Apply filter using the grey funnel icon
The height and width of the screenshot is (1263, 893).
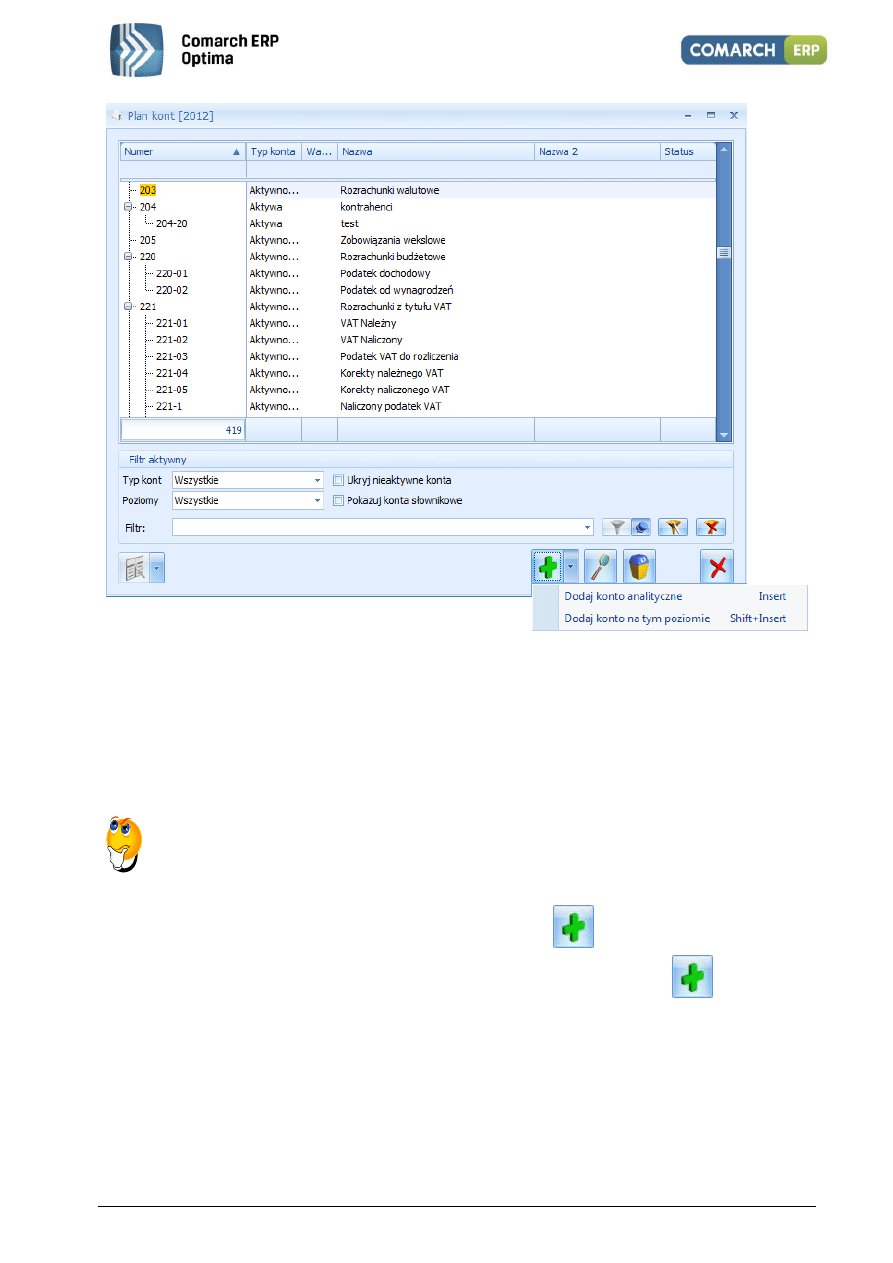click(617, 527)
